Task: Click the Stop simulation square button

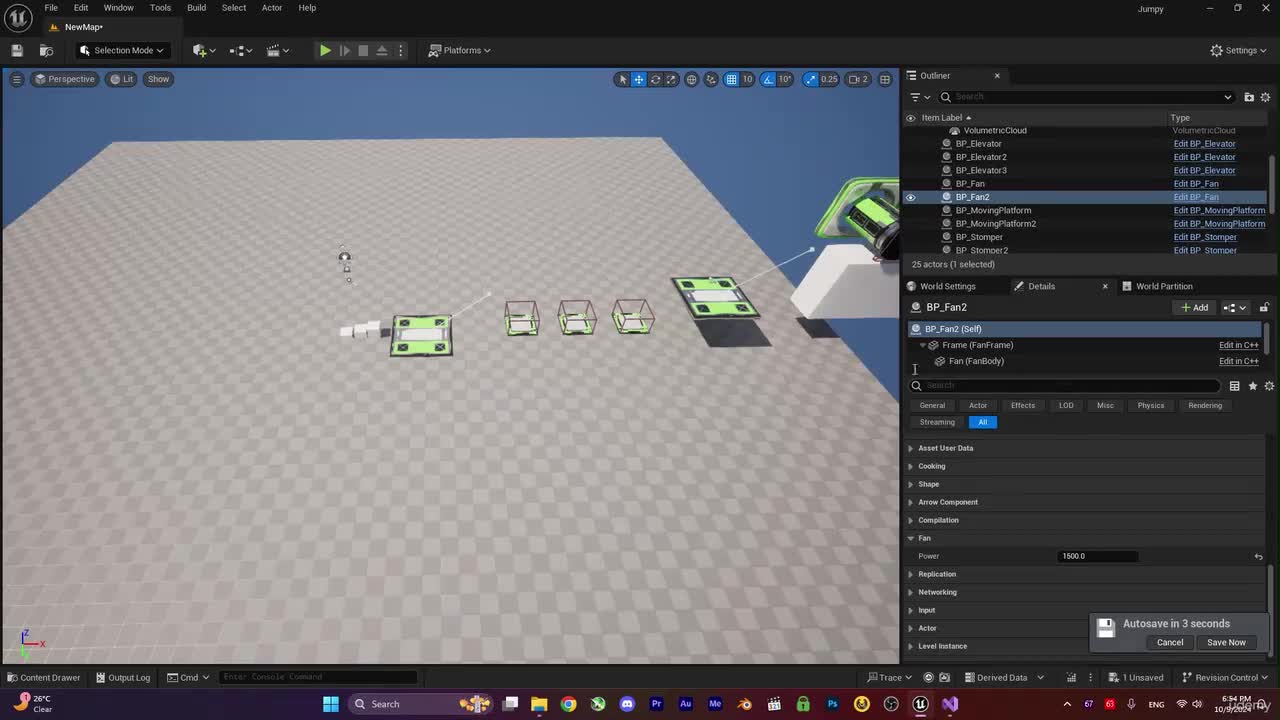Action: (363, 50)
